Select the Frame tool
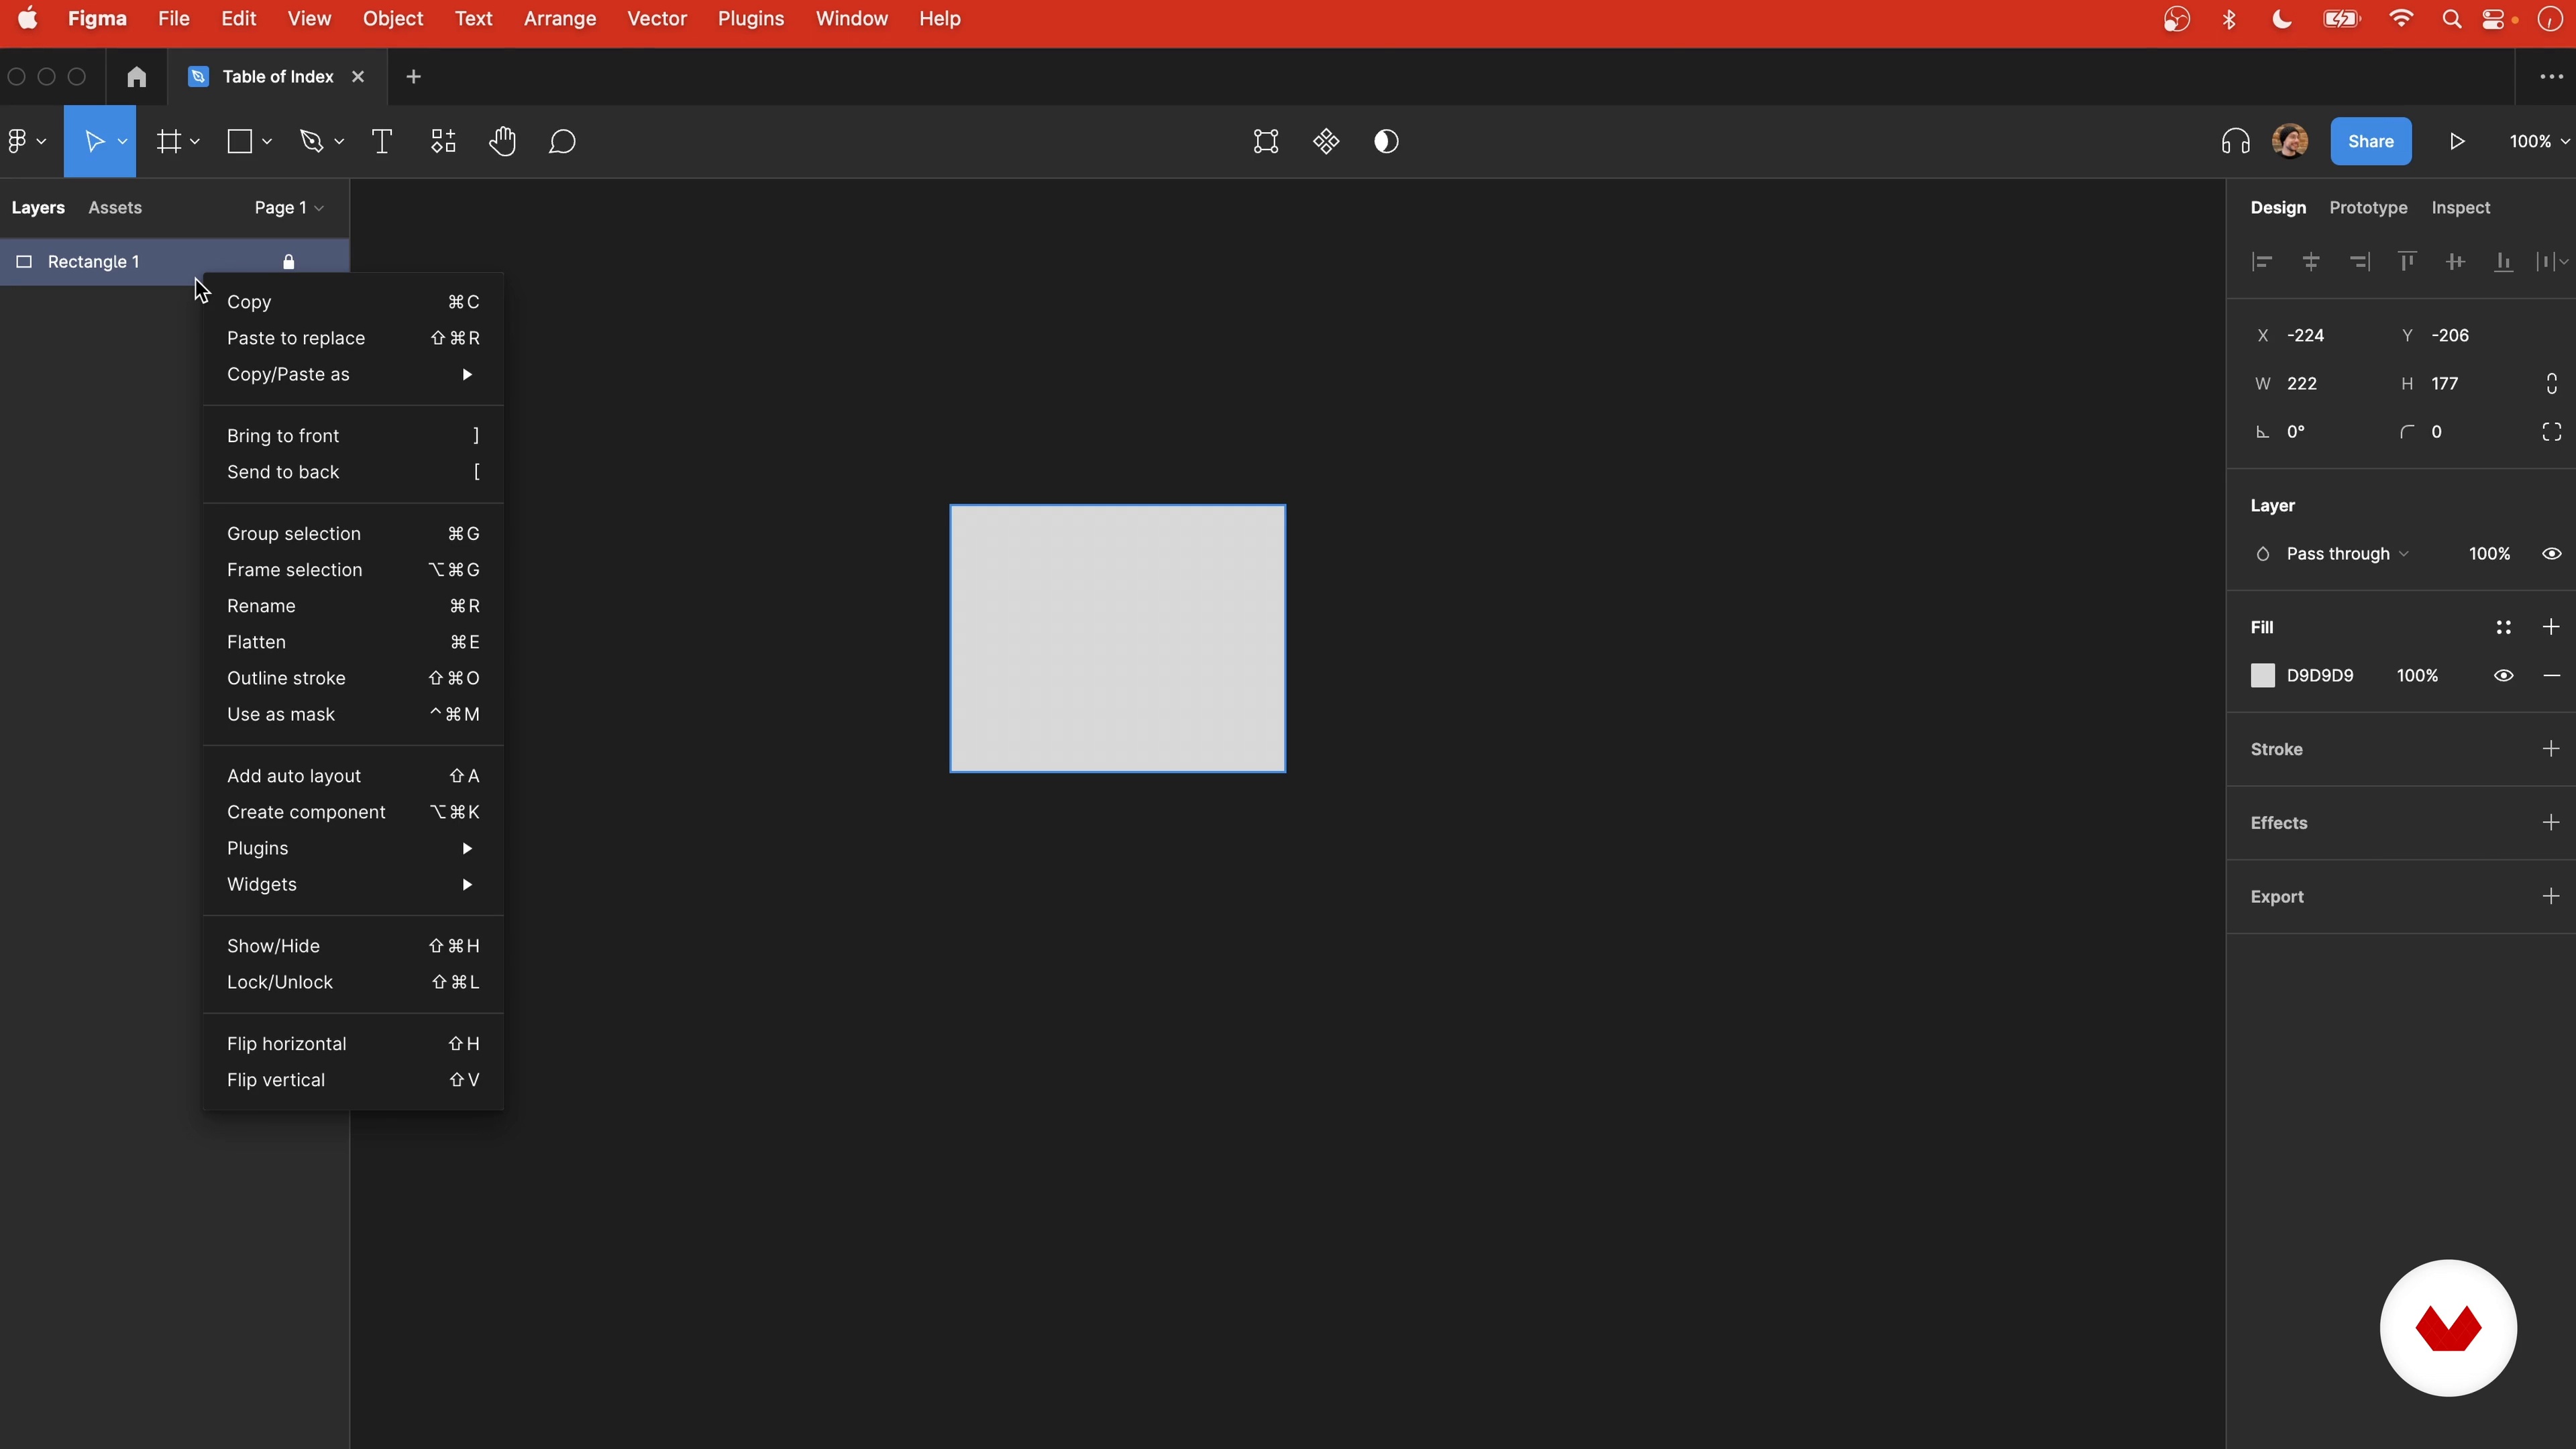The image size is (2576, 1449). [x=169, y=141]
